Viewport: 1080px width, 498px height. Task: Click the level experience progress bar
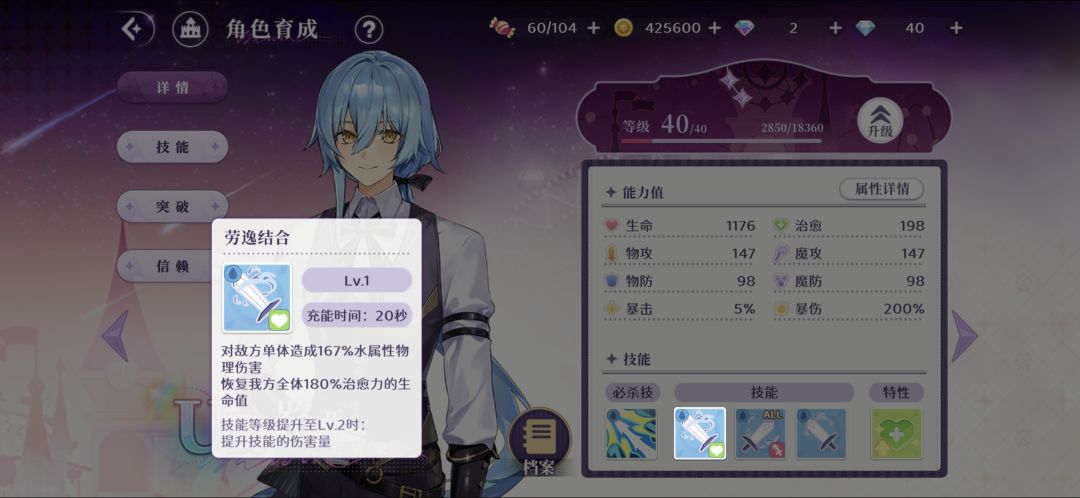[721, 141]
